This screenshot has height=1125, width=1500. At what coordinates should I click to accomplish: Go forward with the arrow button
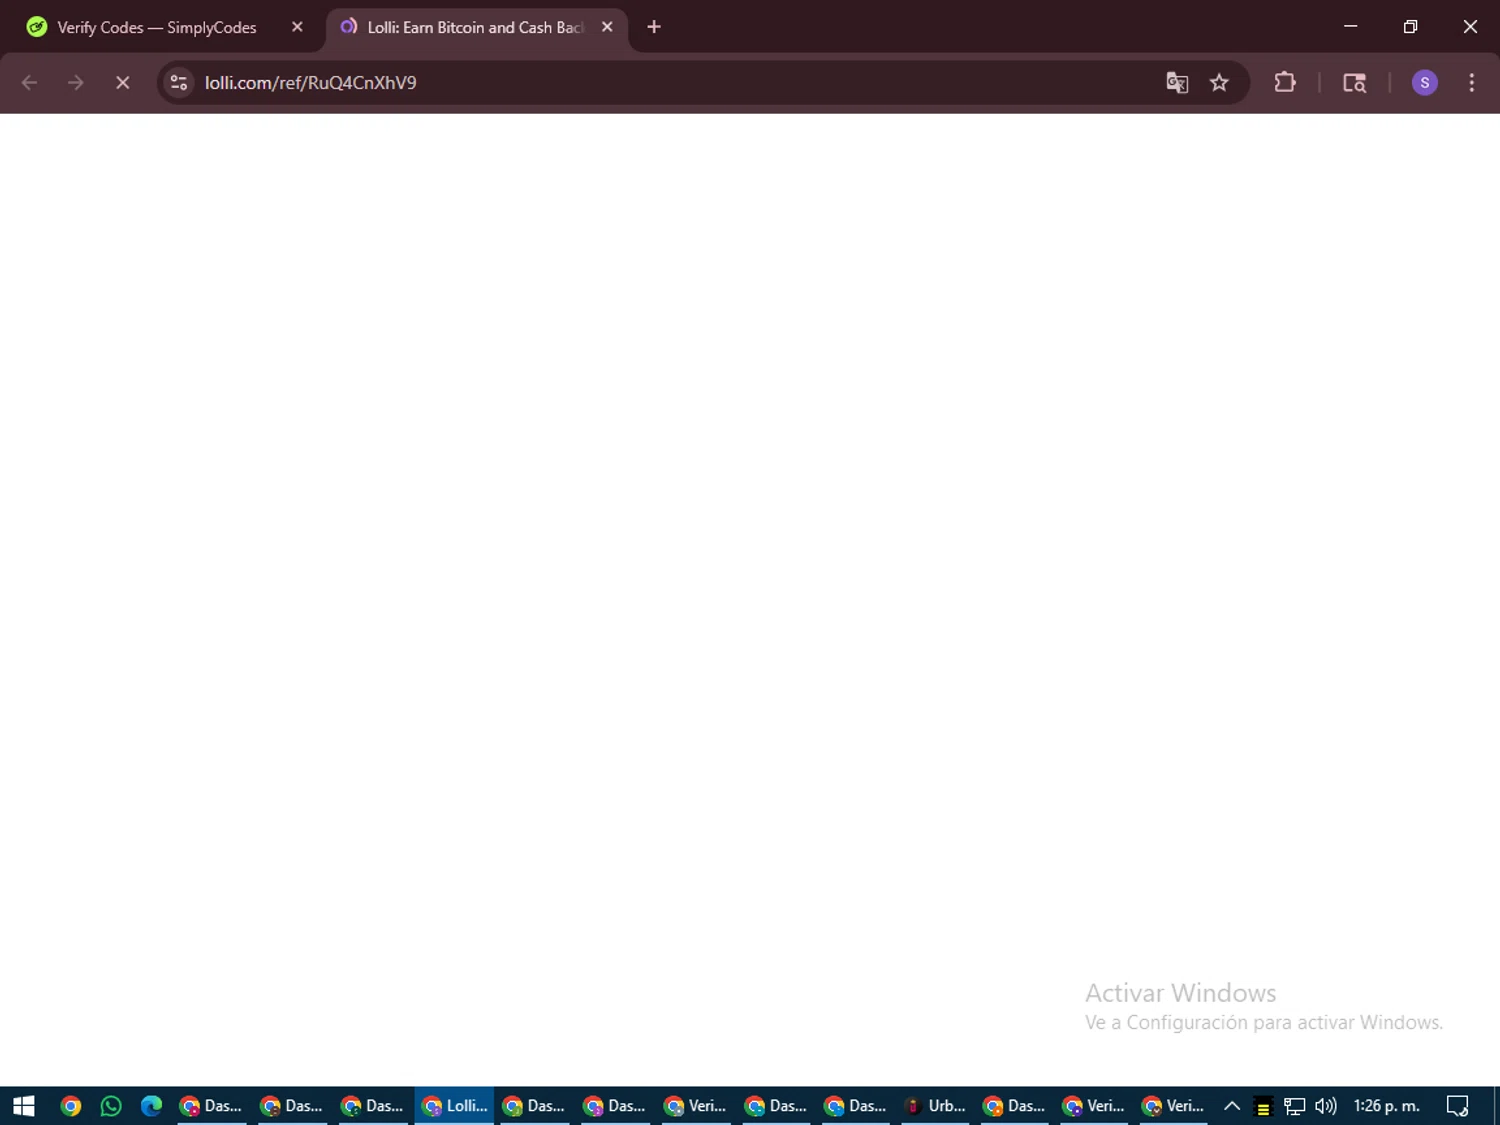click(76, 83)
